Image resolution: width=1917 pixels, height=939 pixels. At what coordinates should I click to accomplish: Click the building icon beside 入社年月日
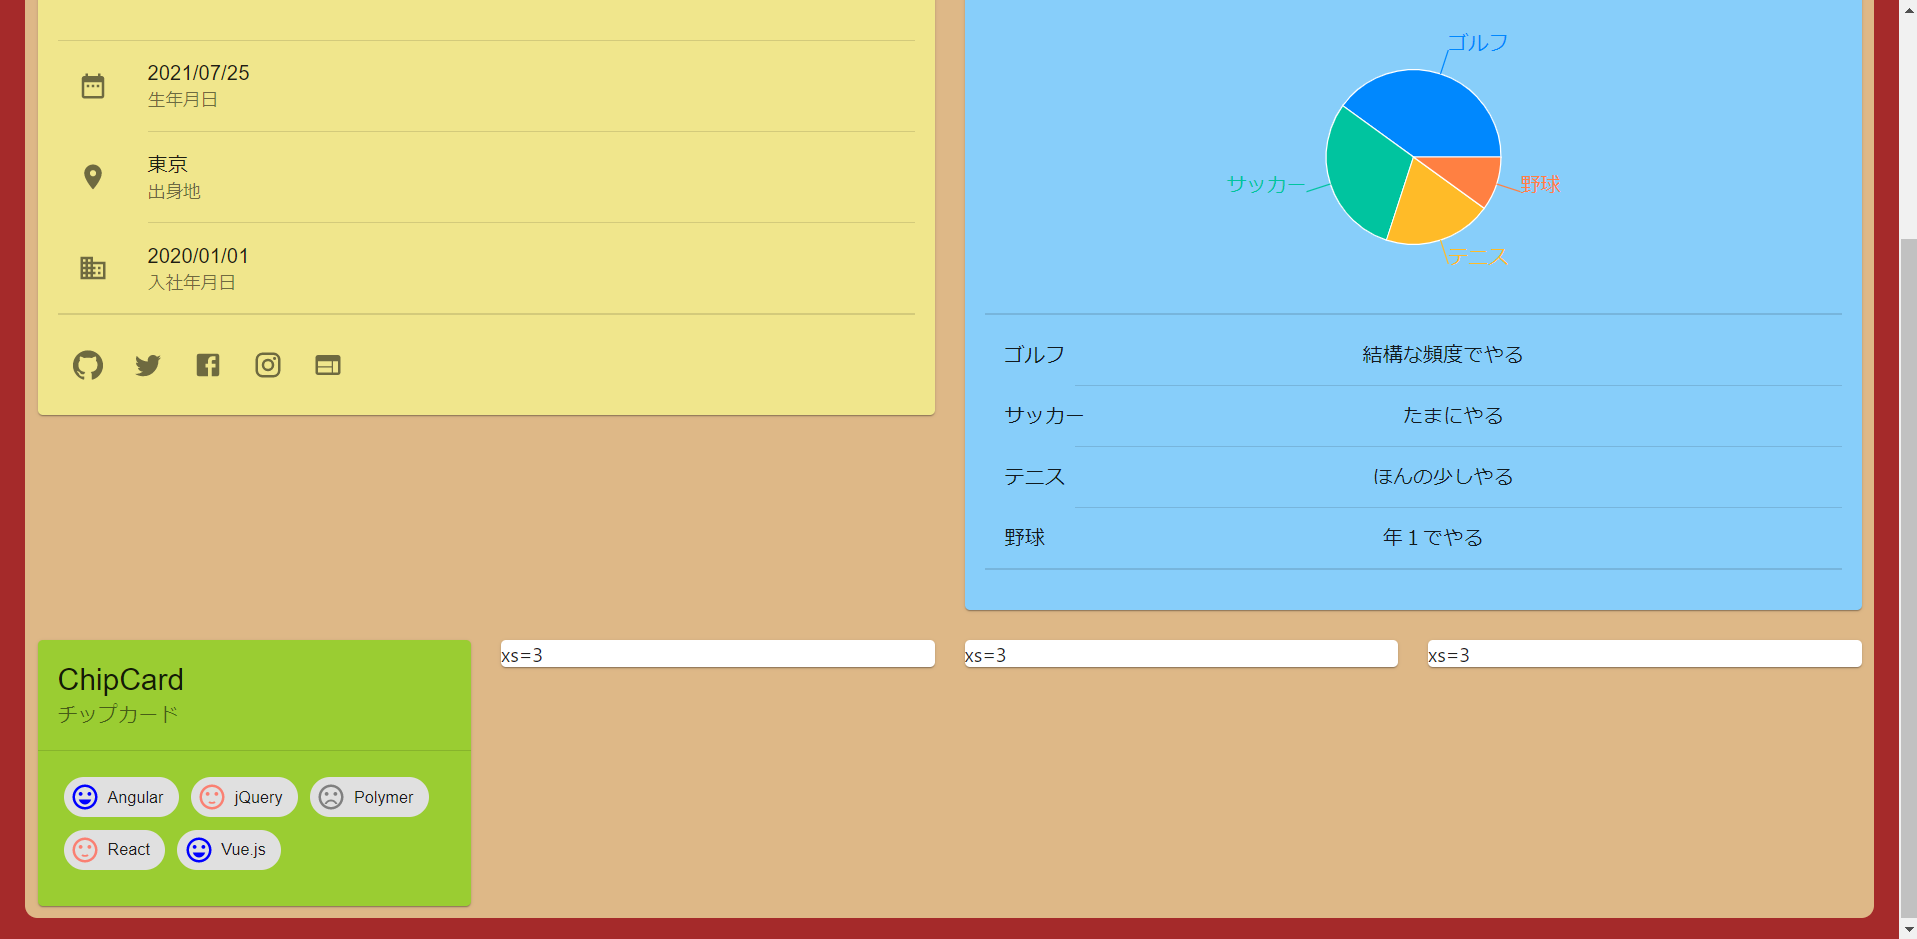93,268
